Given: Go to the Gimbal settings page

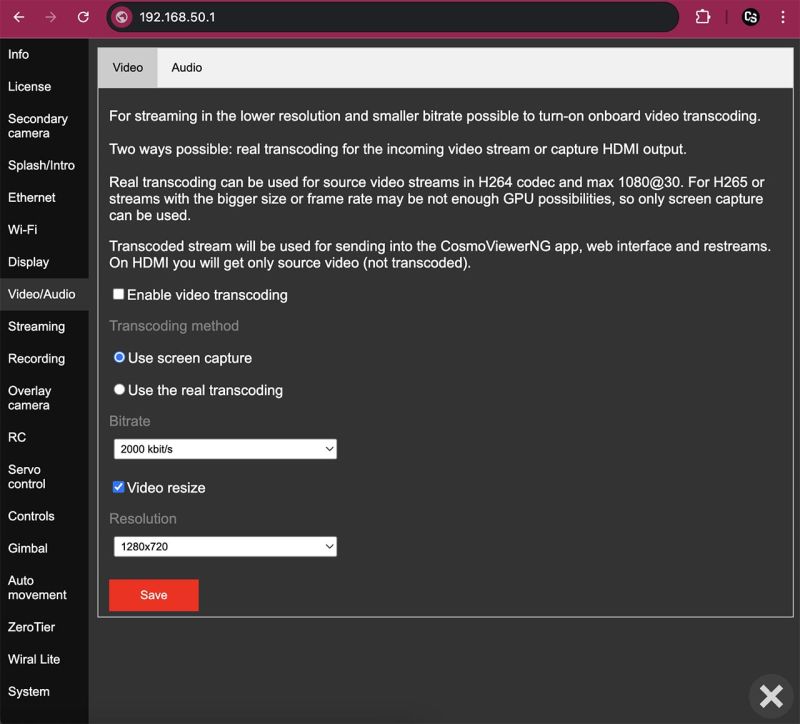Looking at the screenshot, I should point(28,548).
